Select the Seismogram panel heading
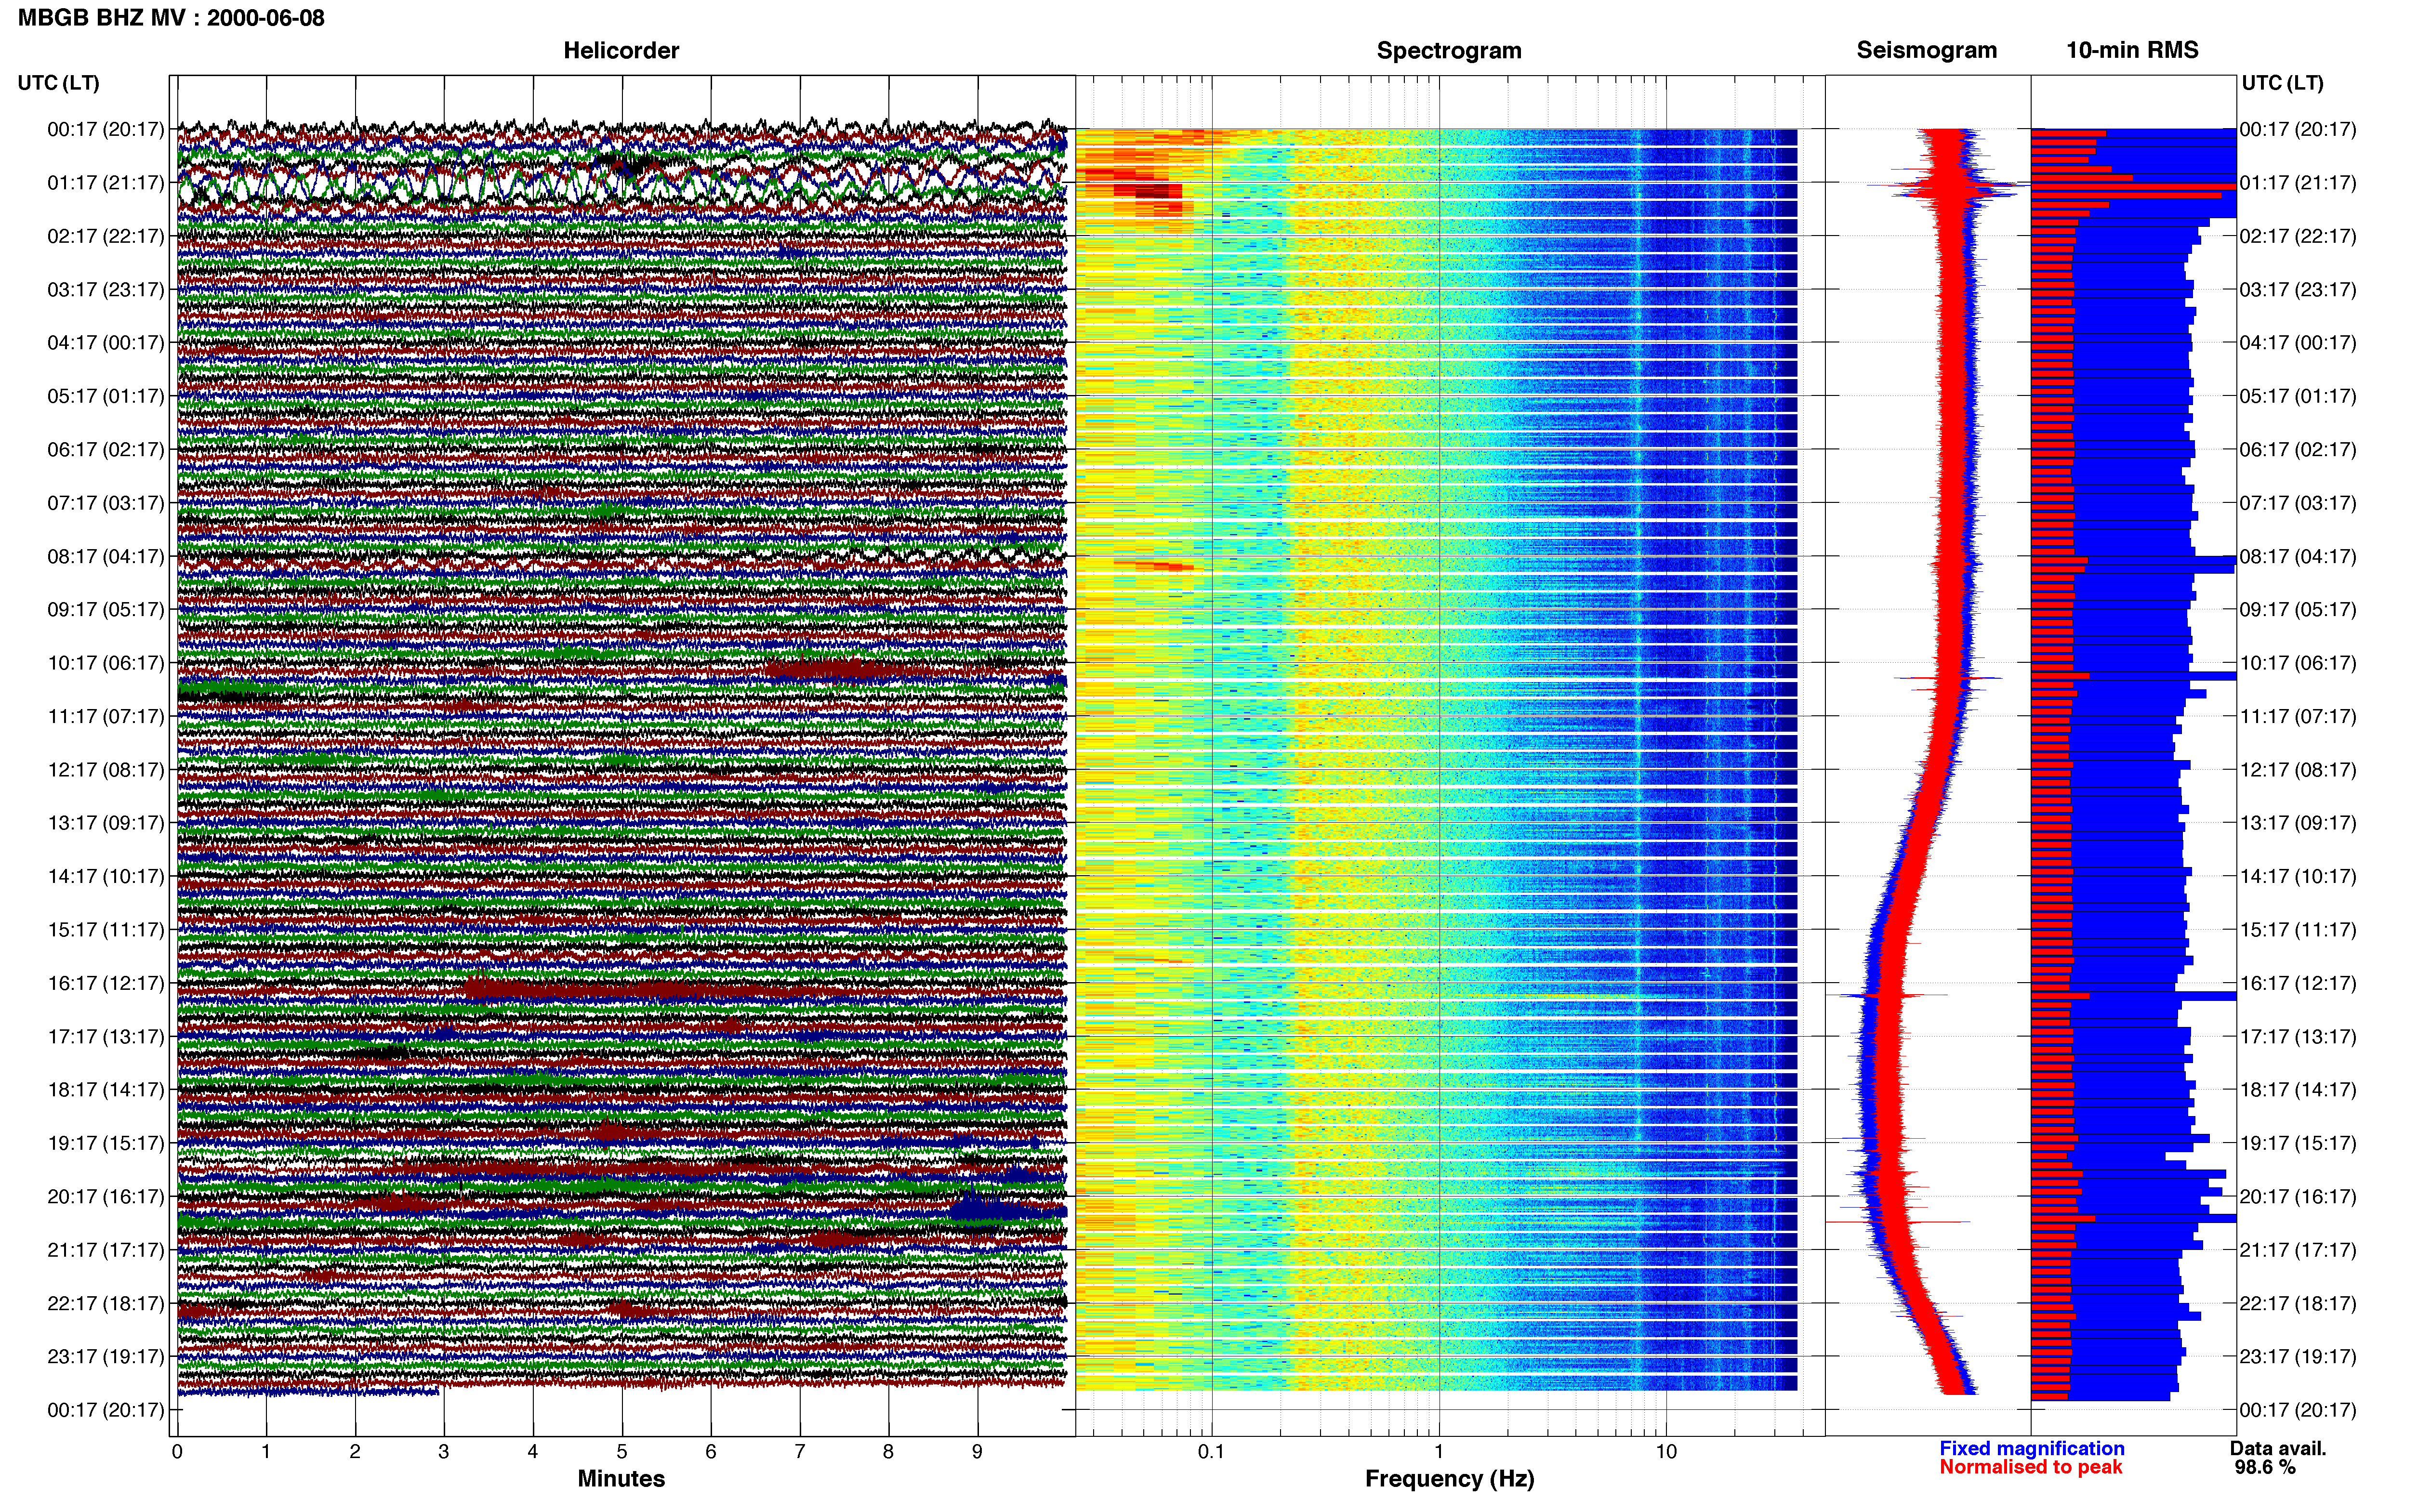The width and height of the screenshot is (2418, 1512). (1927, 50)
